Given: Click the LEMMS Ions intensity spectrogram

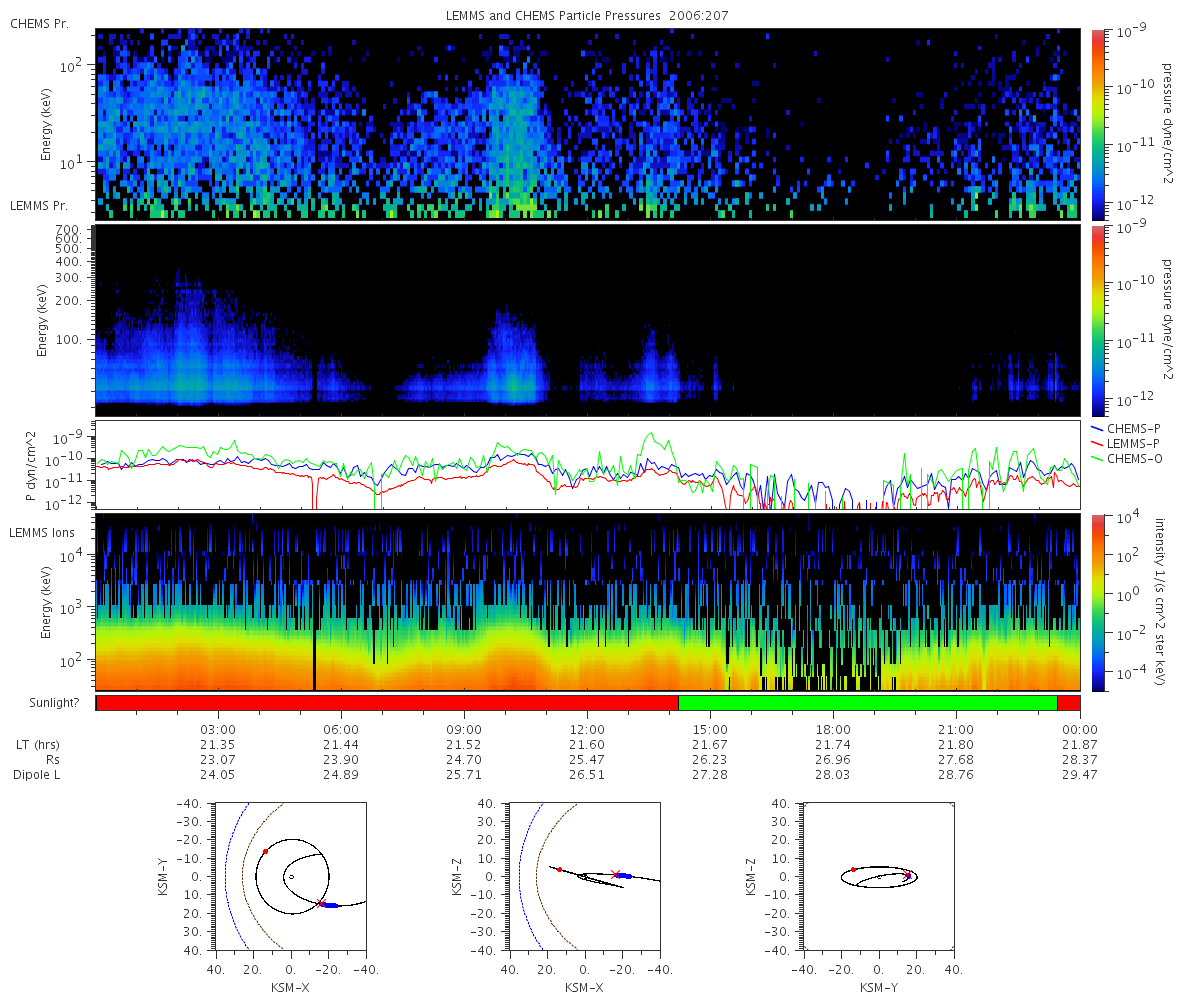Looking at the screenshot, I should pyautogui.click(x=588, y=603).
